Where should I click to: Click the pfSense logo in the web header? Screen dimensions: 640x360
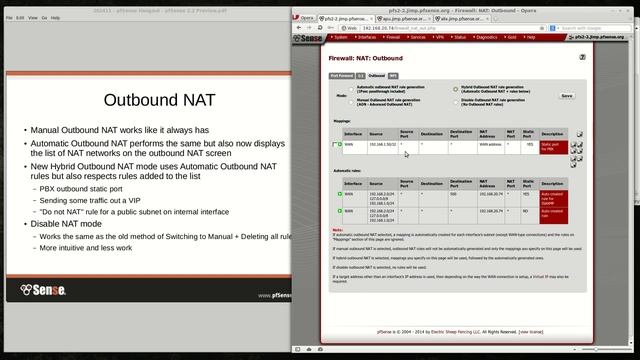pos(308,38)
